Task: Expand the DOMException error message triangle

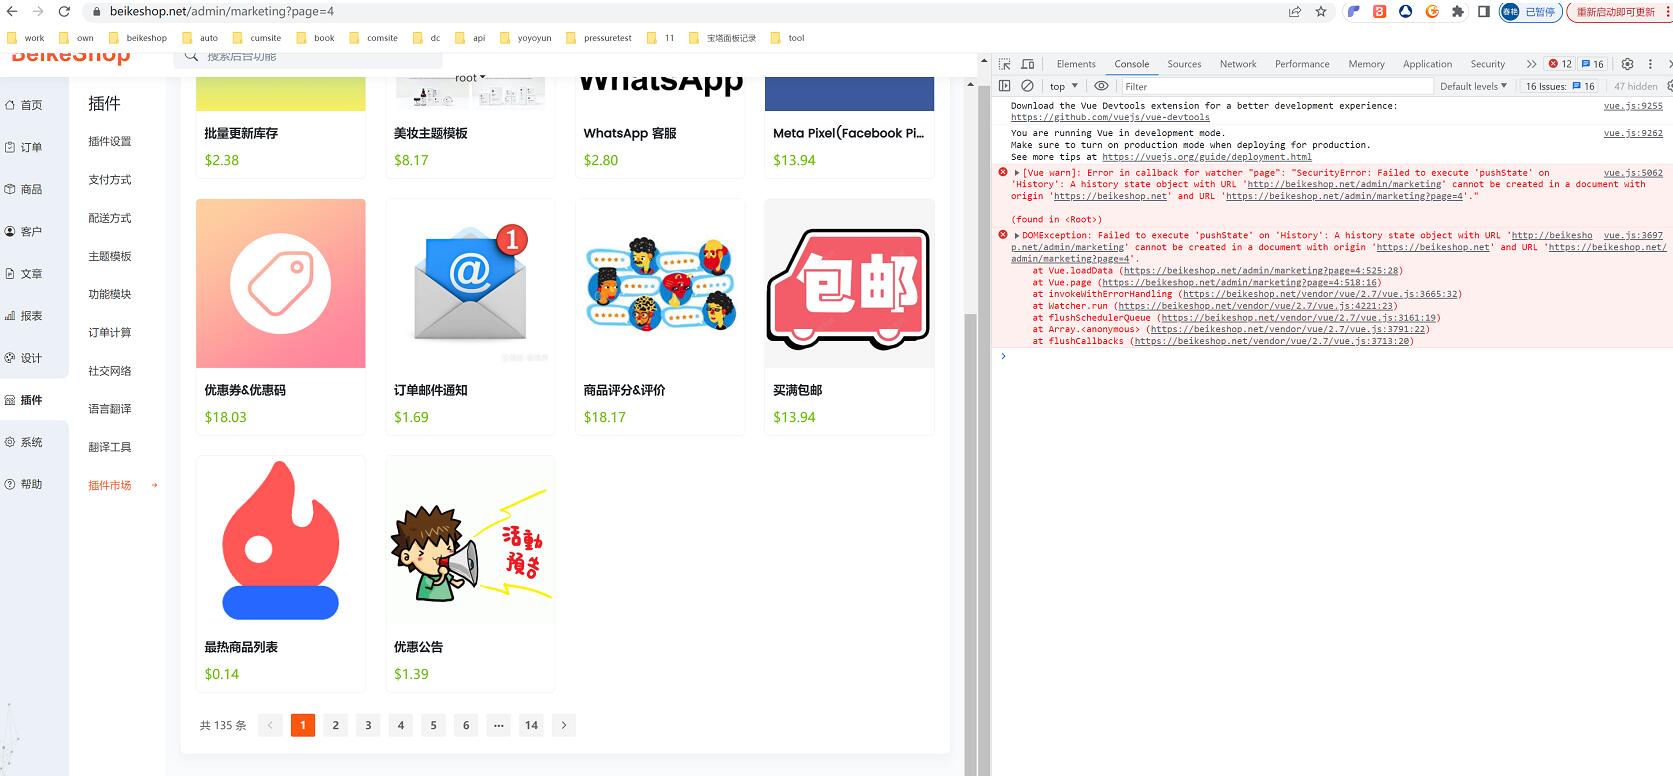Action: (x=1017, y=236)
